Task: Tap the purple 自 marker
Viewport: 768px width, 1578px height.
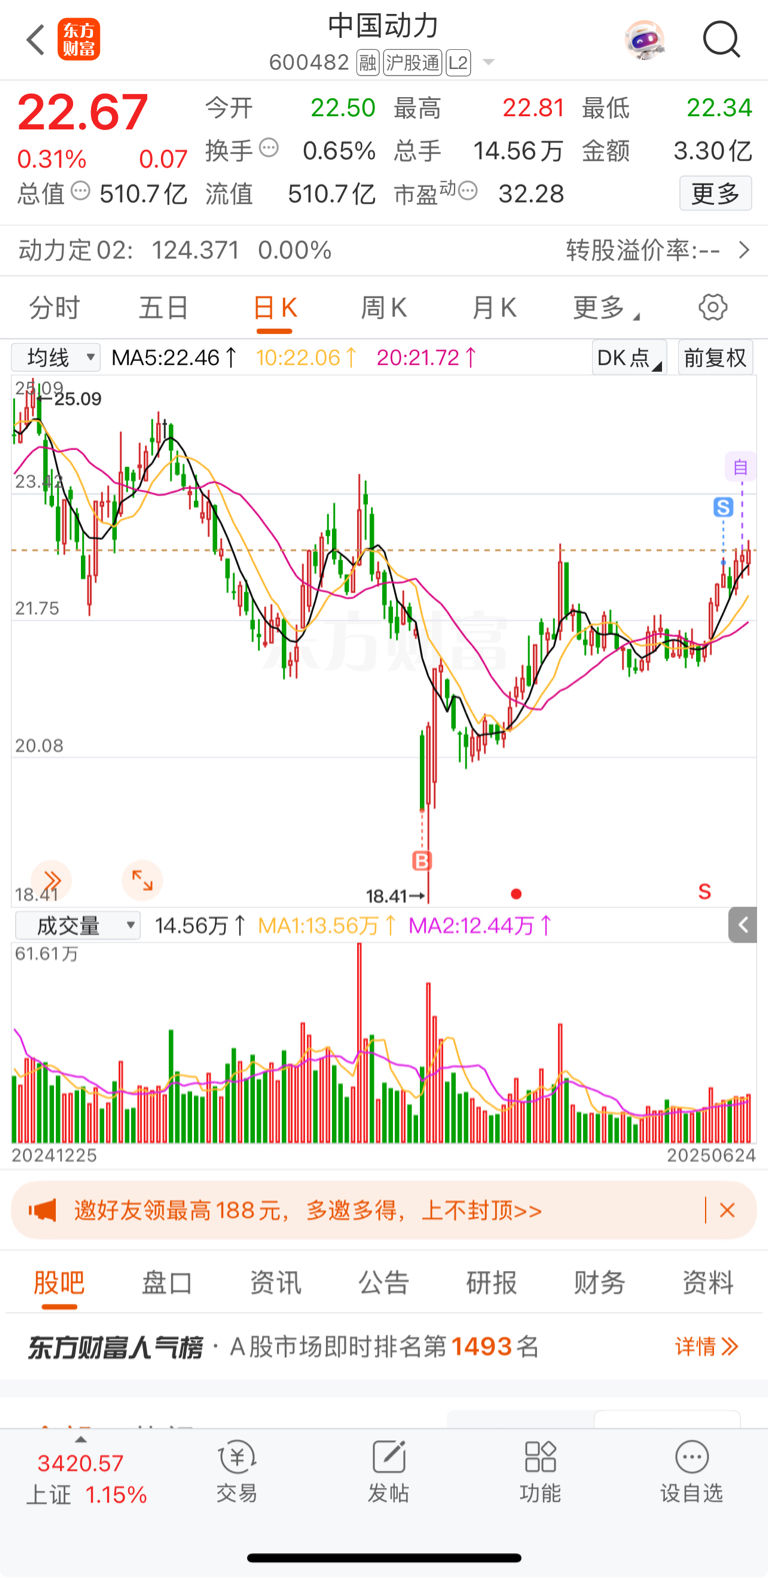Action: (740, 466)
